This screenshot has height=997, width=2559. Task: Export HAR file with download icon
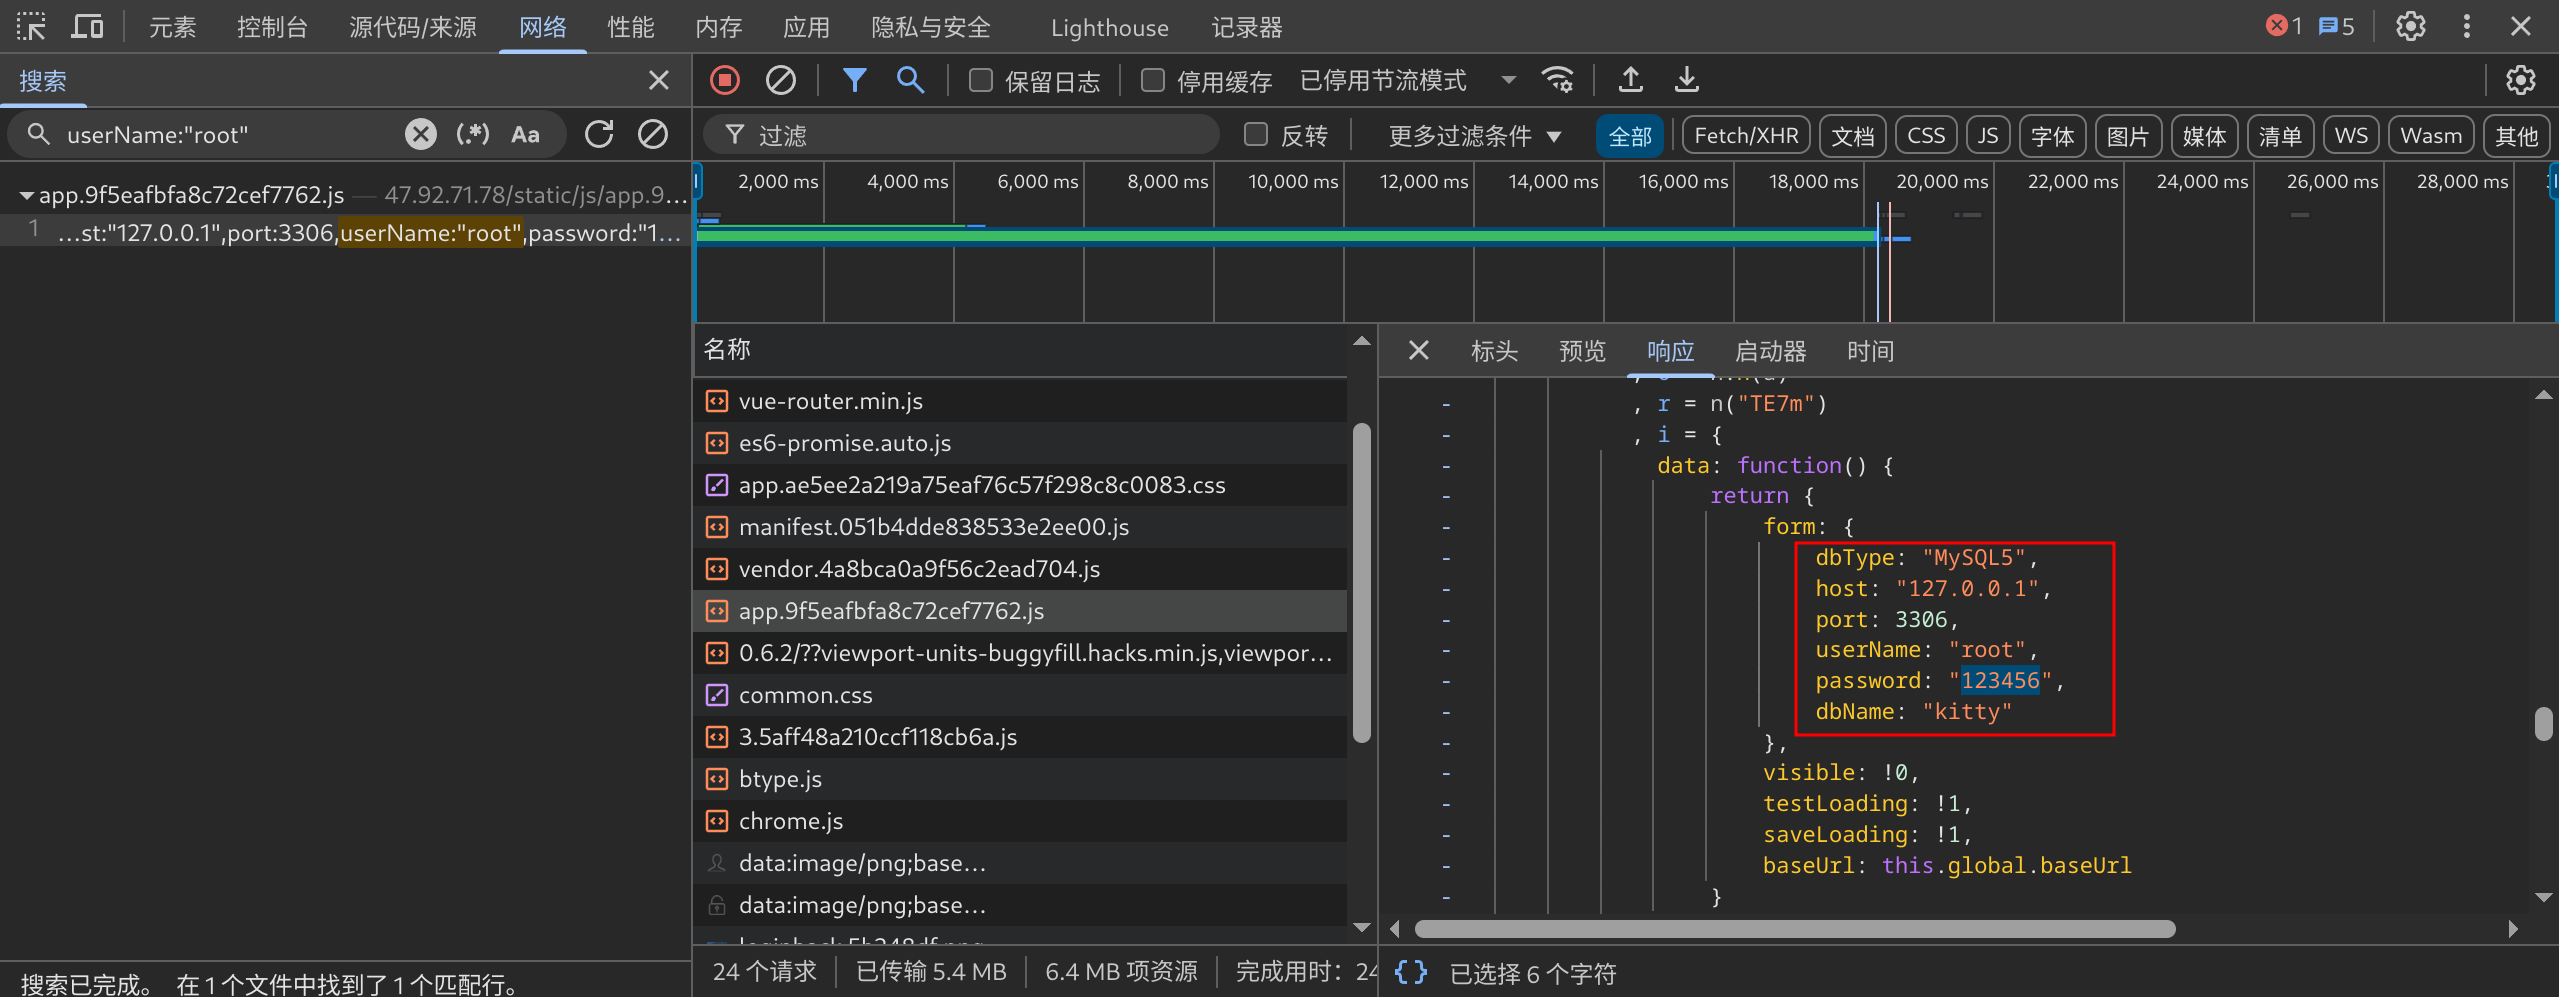(x=1687, y=80)
